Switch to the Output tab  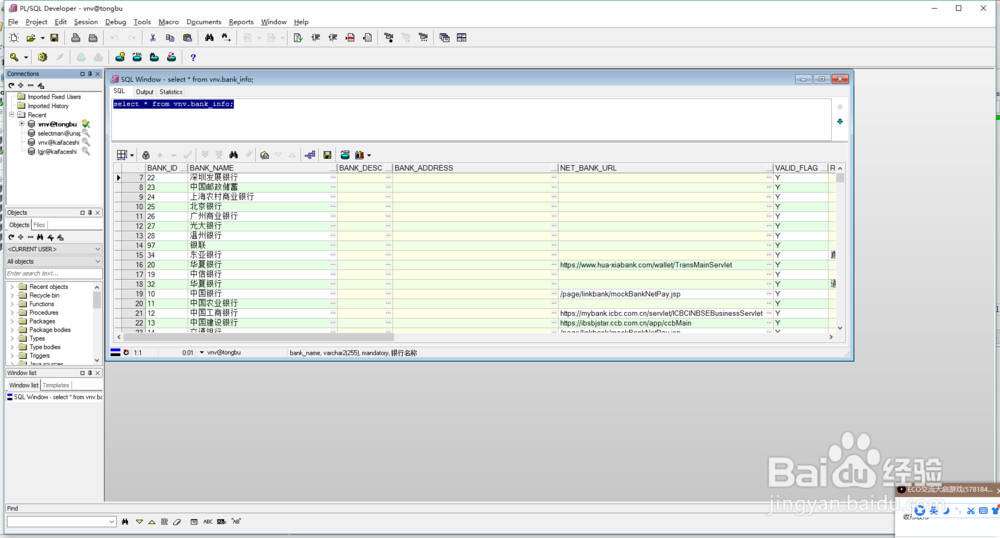click(x=144, y=92)
